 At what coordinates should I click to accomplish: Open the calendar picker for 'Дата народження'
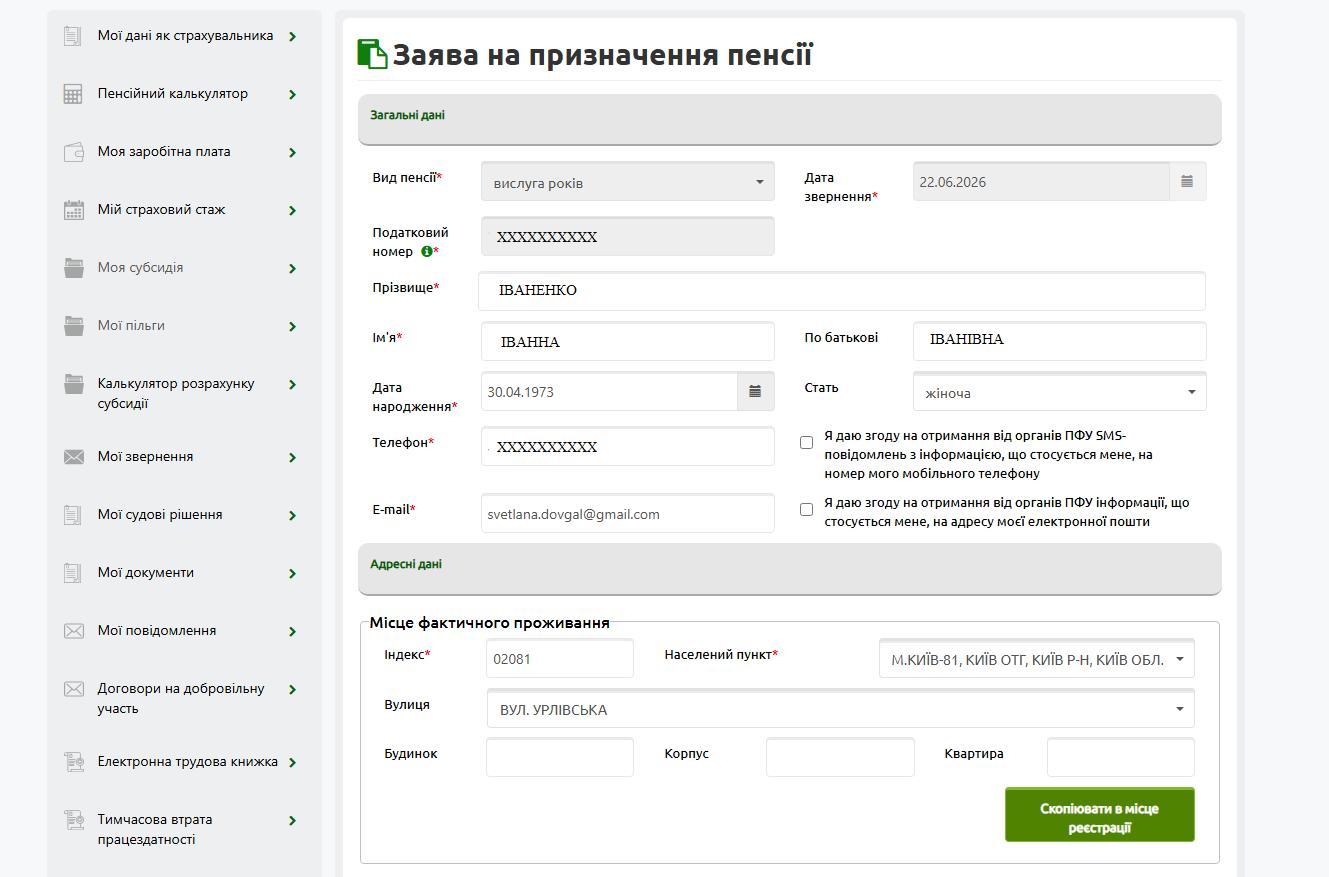755,392
